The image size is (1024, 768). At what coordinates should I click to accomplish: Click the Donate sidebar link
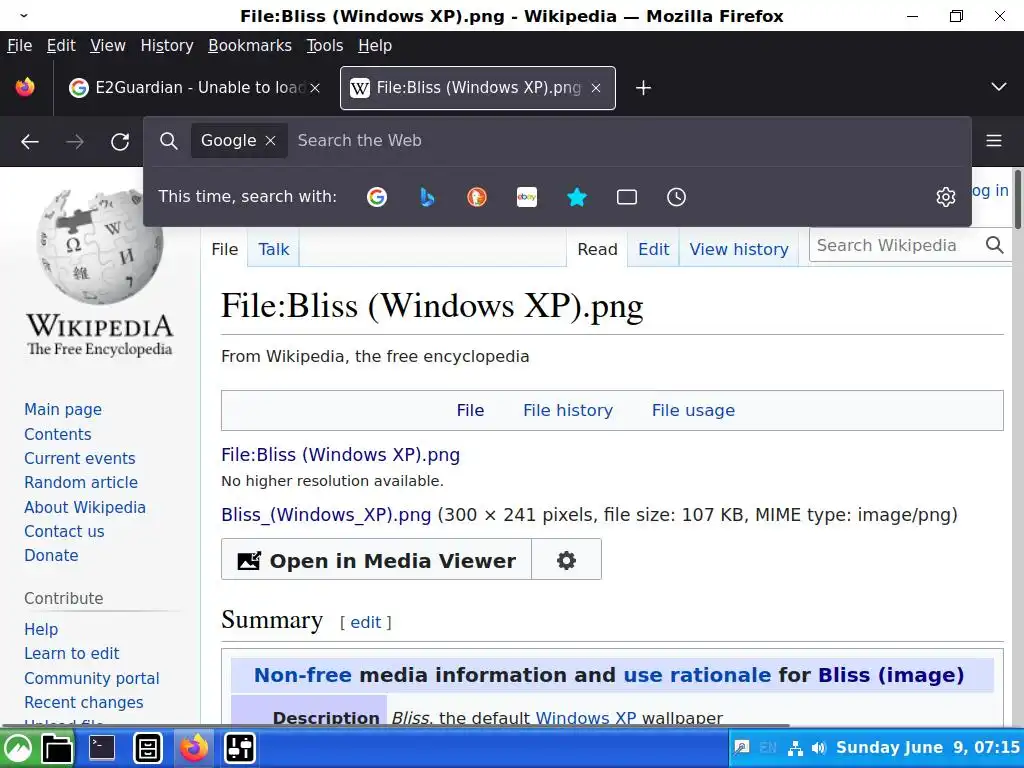click(52, 556)
